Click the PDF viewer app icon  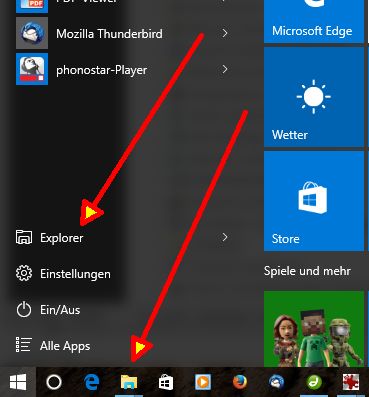[x=32, y=6]
